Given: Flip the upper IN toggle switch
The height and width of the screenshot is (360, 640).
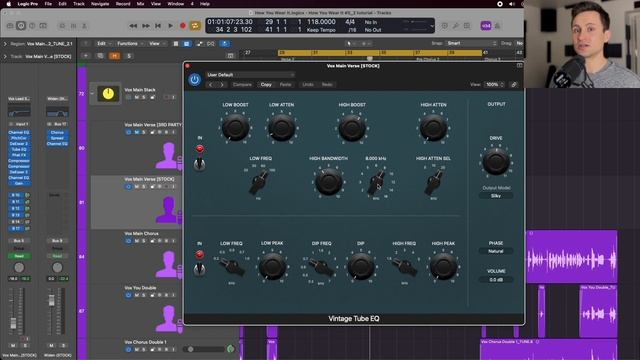Looking at the screenshot, I should [x=200, y=164].
